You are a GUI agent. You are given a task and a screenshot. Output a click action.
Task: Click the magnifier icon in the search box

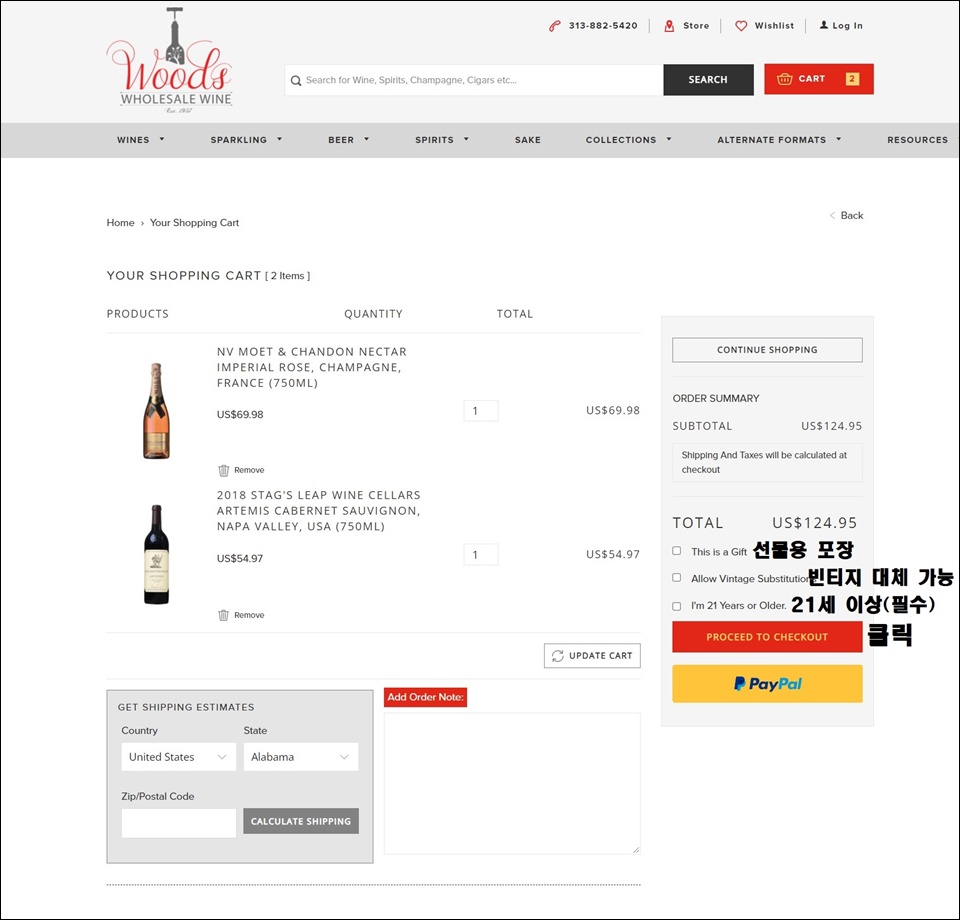point(296,80)
